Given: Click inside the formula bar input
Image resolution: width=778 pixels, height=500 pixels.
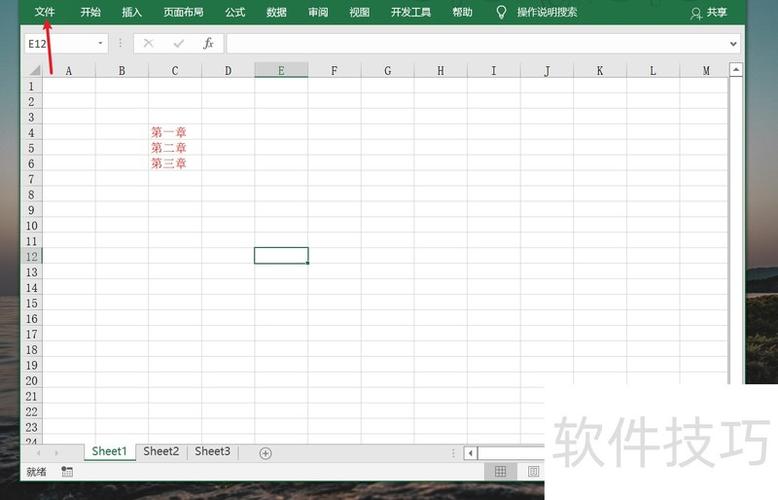Looking at the screenshot, I should tap(476, 44).
